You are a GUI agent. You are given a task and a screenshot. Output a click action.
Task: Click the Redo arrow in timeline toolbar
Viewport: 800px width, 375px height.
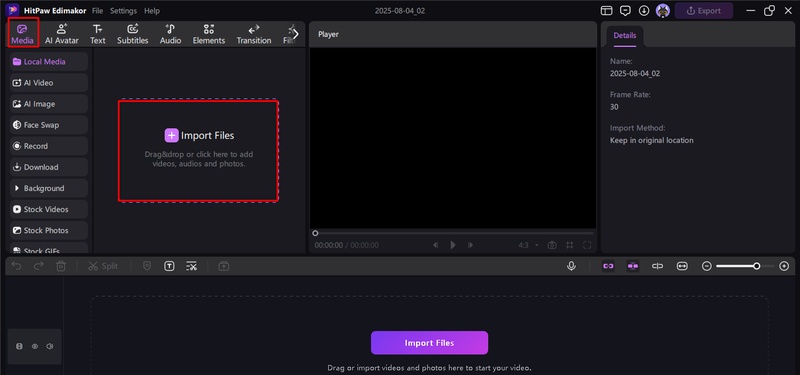click(x=39, y=266)
